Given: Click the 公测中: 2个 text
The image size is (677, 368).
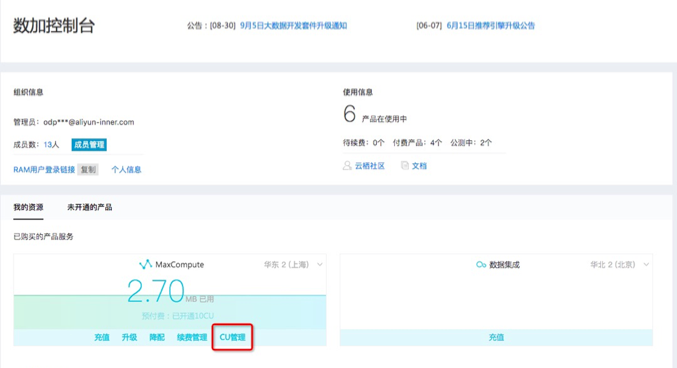Looking at the screenshot, I should (x=471, y=143).
